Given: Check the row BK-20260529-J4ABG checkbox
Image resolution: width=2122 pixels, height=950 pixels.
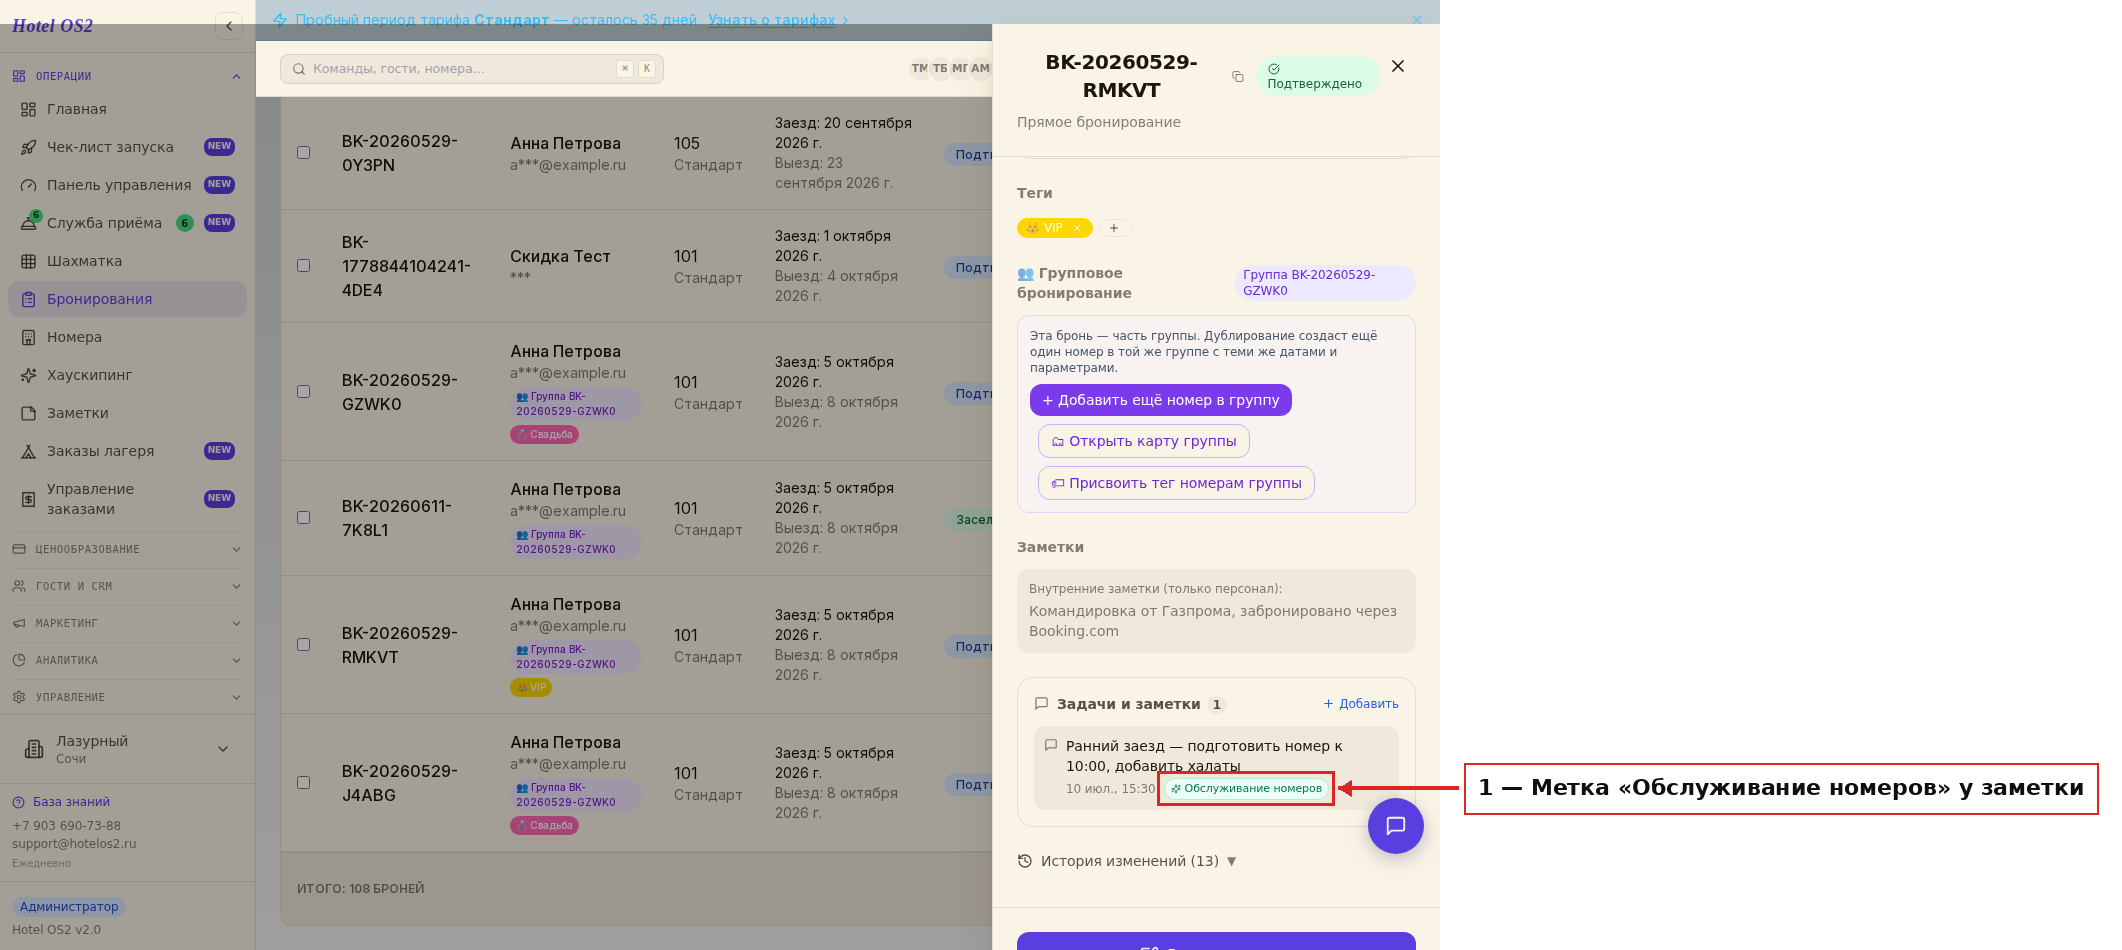Looking at the screenshot, I should pos(303,783).
